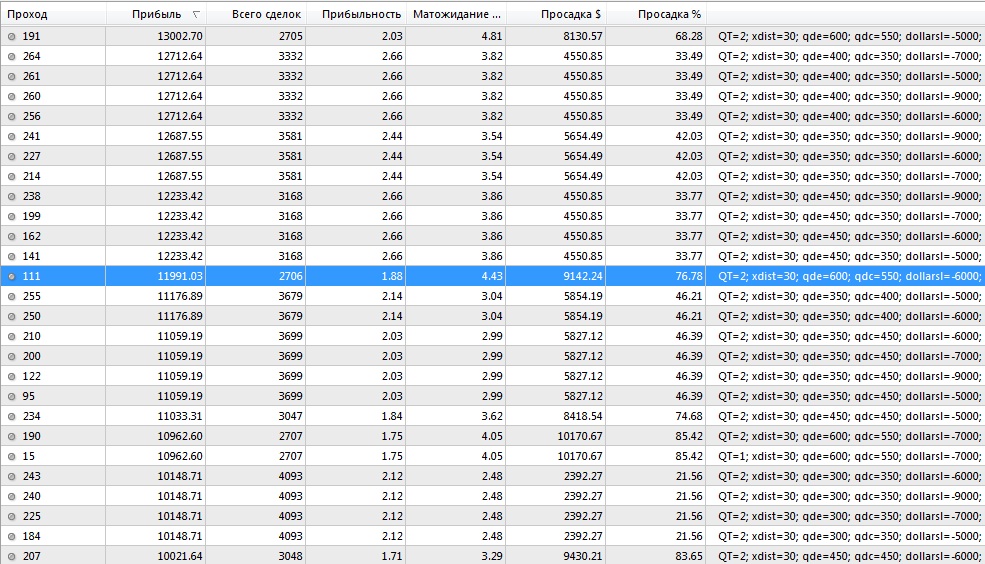Click the pass icon beside row 184
Viewport: 985px width, 564px height.
(x=11, y=536)
